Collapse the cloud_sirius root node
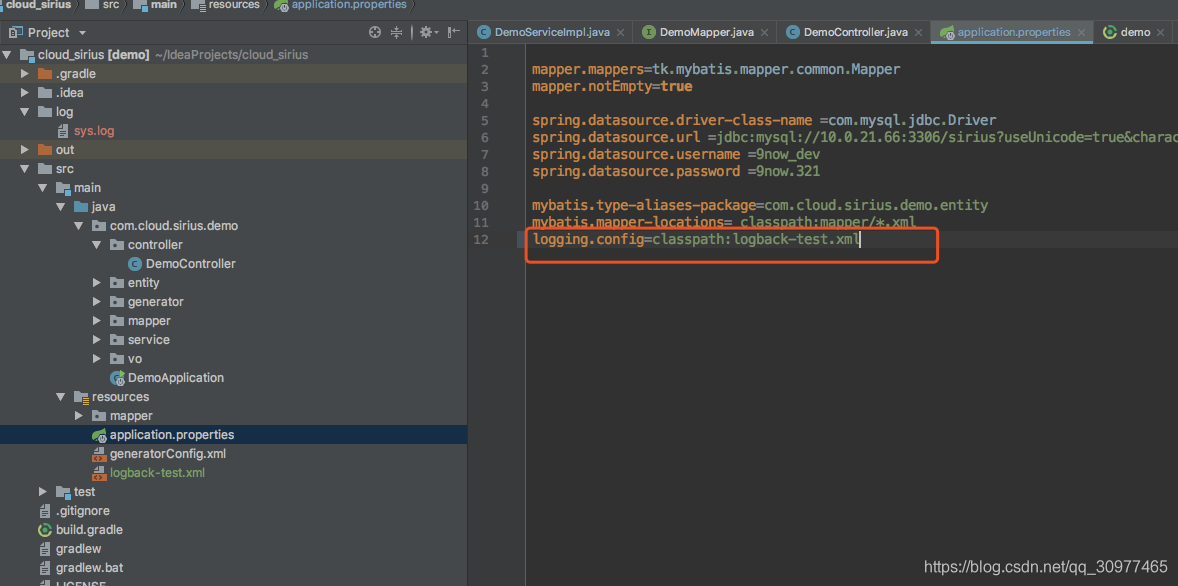Image resolution: width=1178 pixels, height=586 pixels. 8,55
